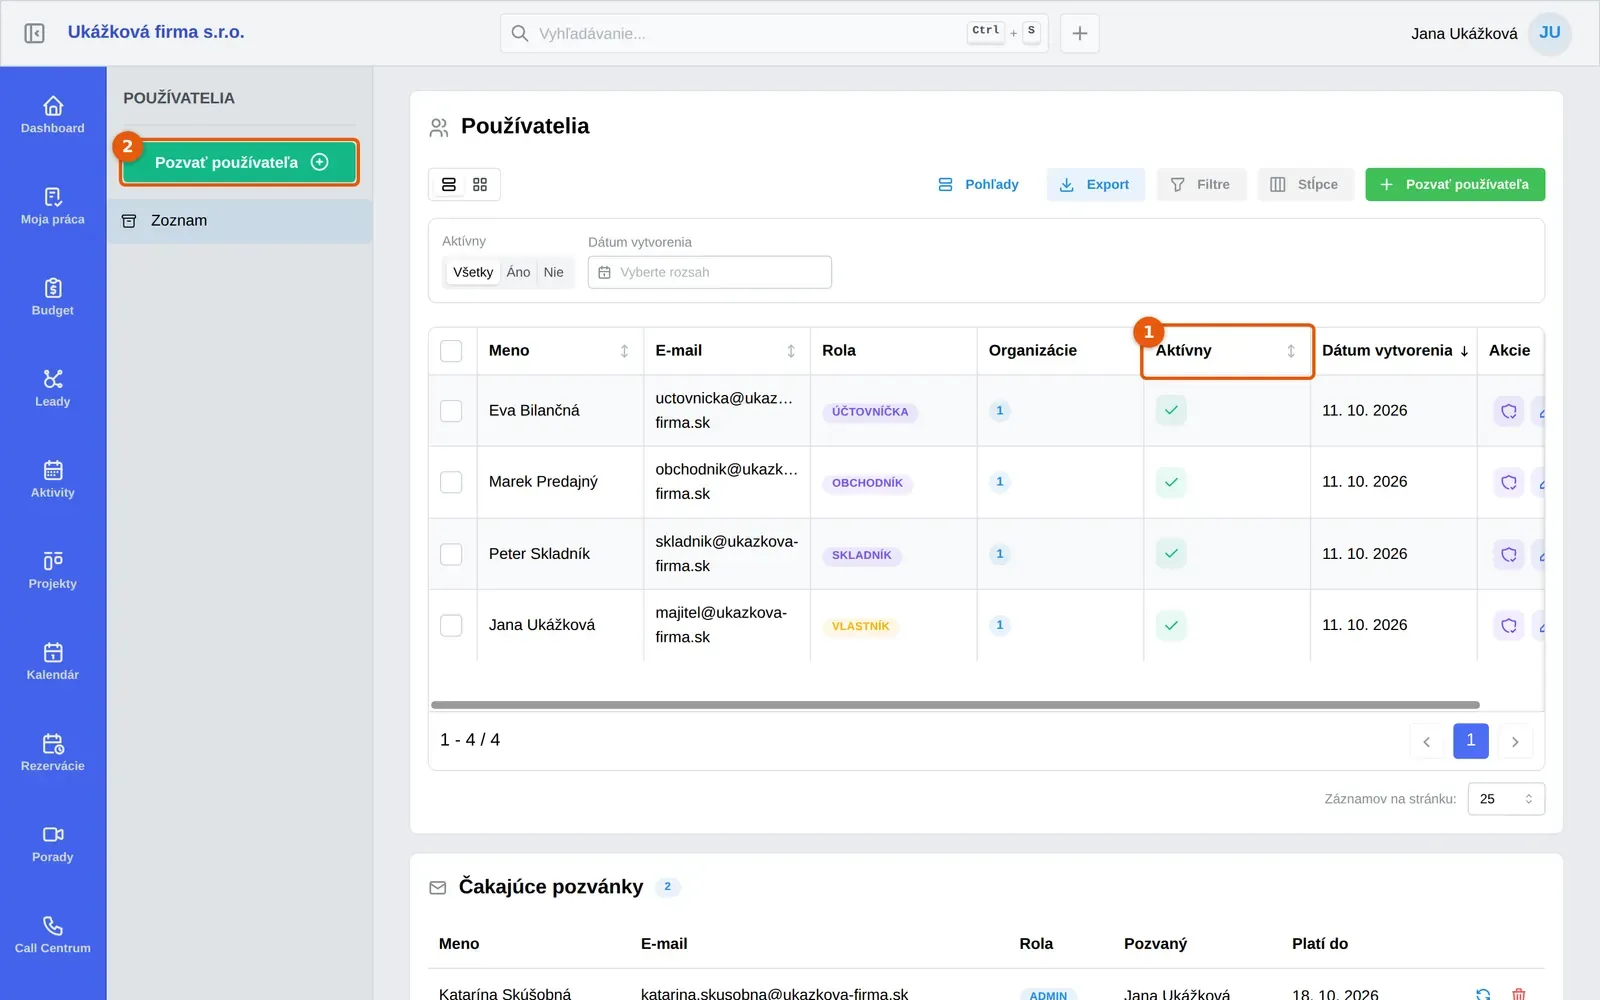The width and height of the screenshot is (1600, 1000).
Task: Click Export button
Action: pos(1095,185)
